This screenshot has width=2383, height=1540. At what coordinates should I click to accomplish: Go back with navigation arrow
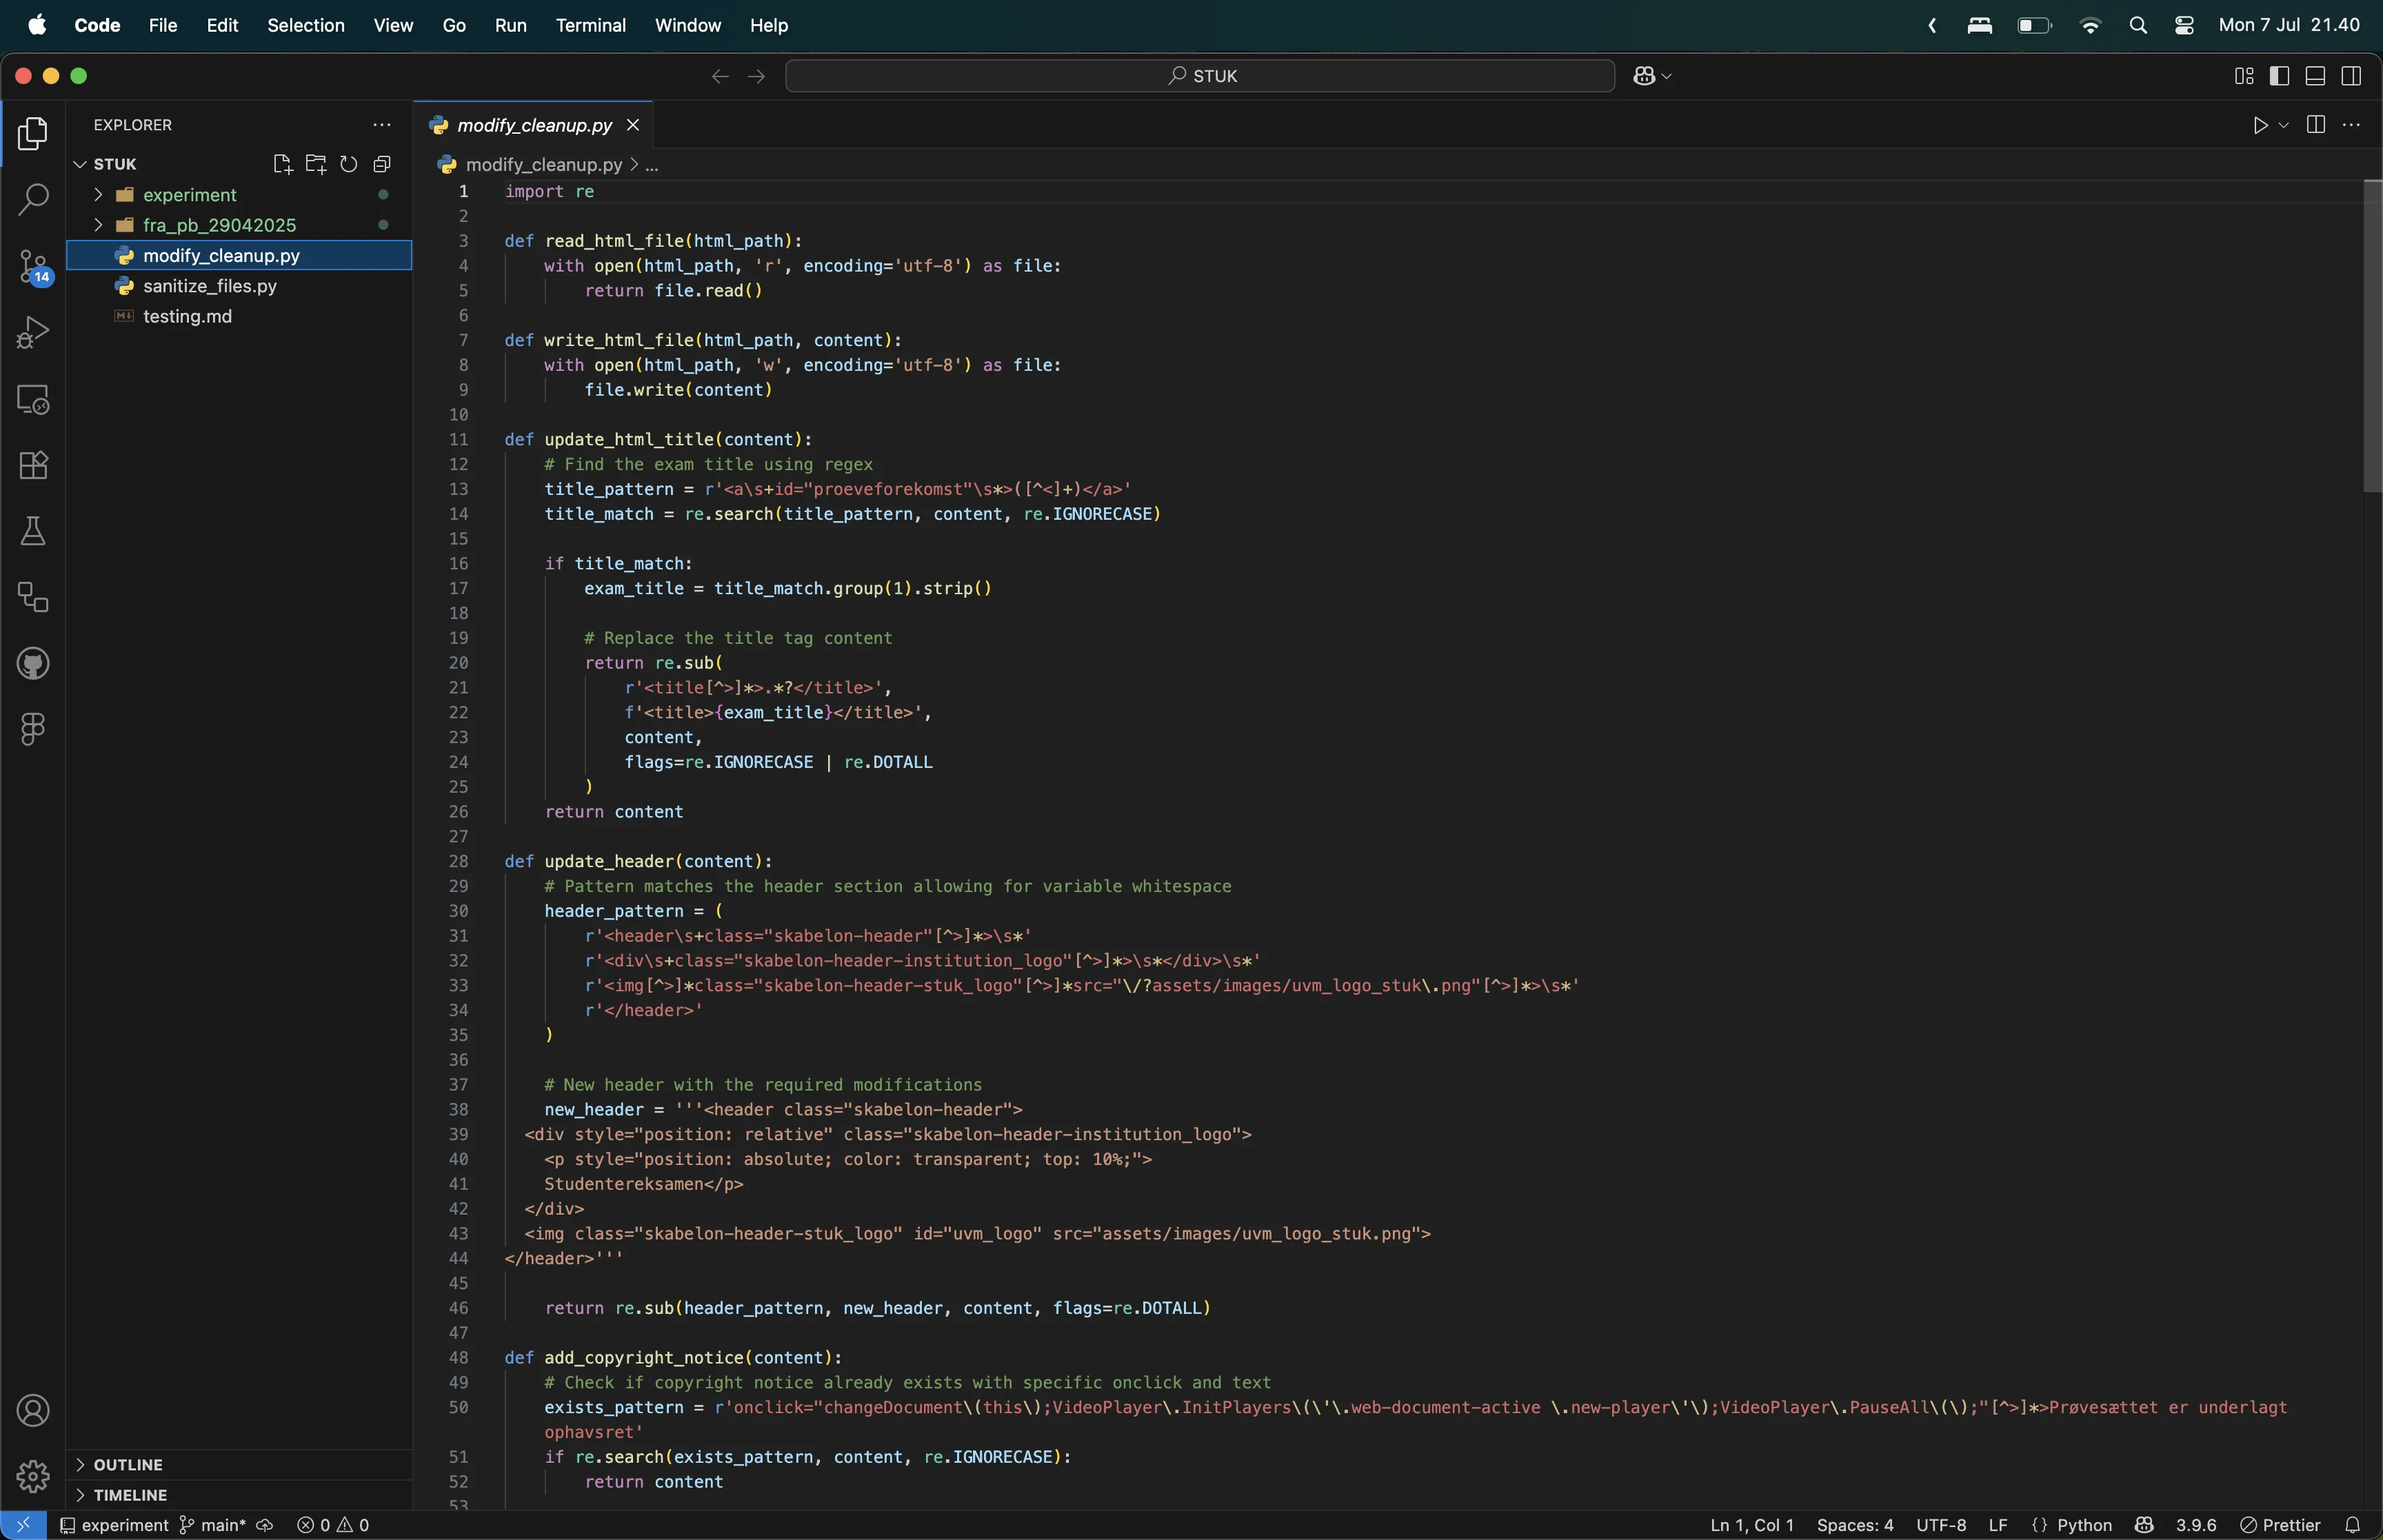pos(719,76)
